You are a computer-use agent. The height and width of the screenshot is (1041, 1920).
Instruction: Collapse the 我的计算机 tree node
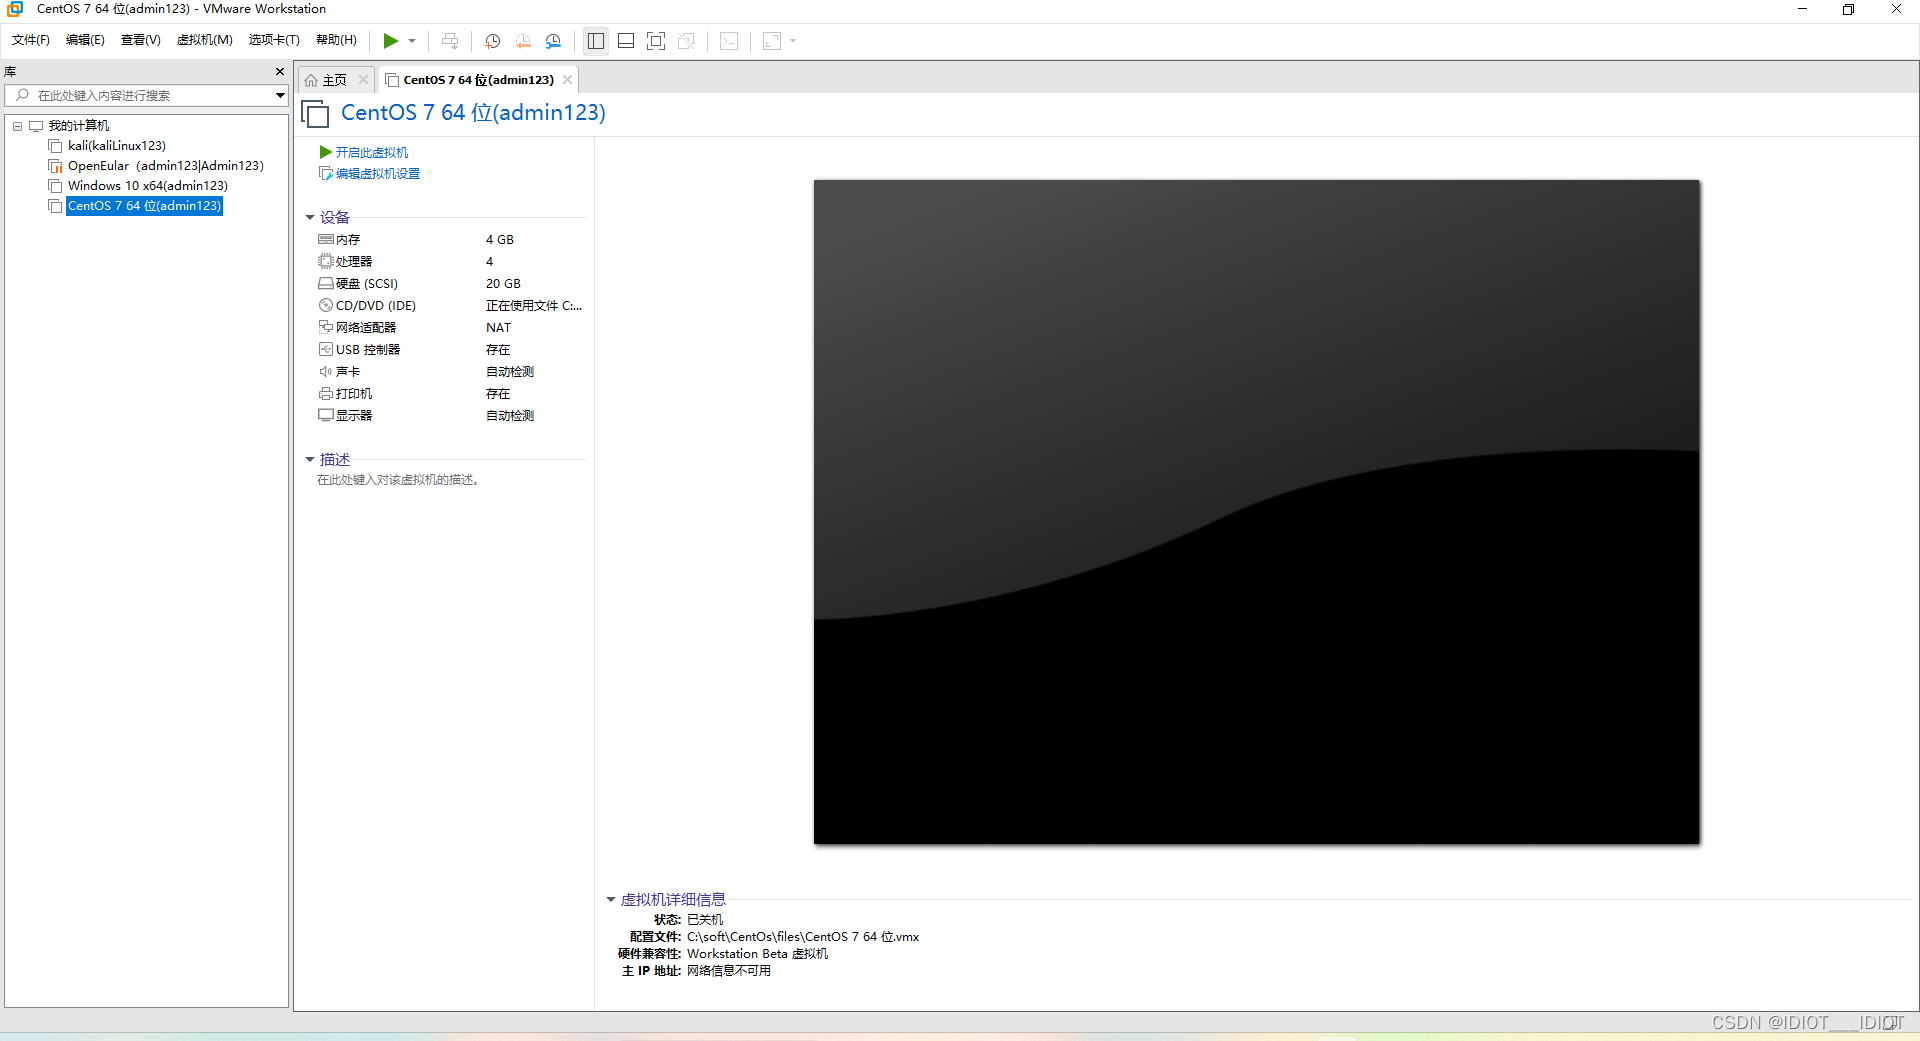17,126
